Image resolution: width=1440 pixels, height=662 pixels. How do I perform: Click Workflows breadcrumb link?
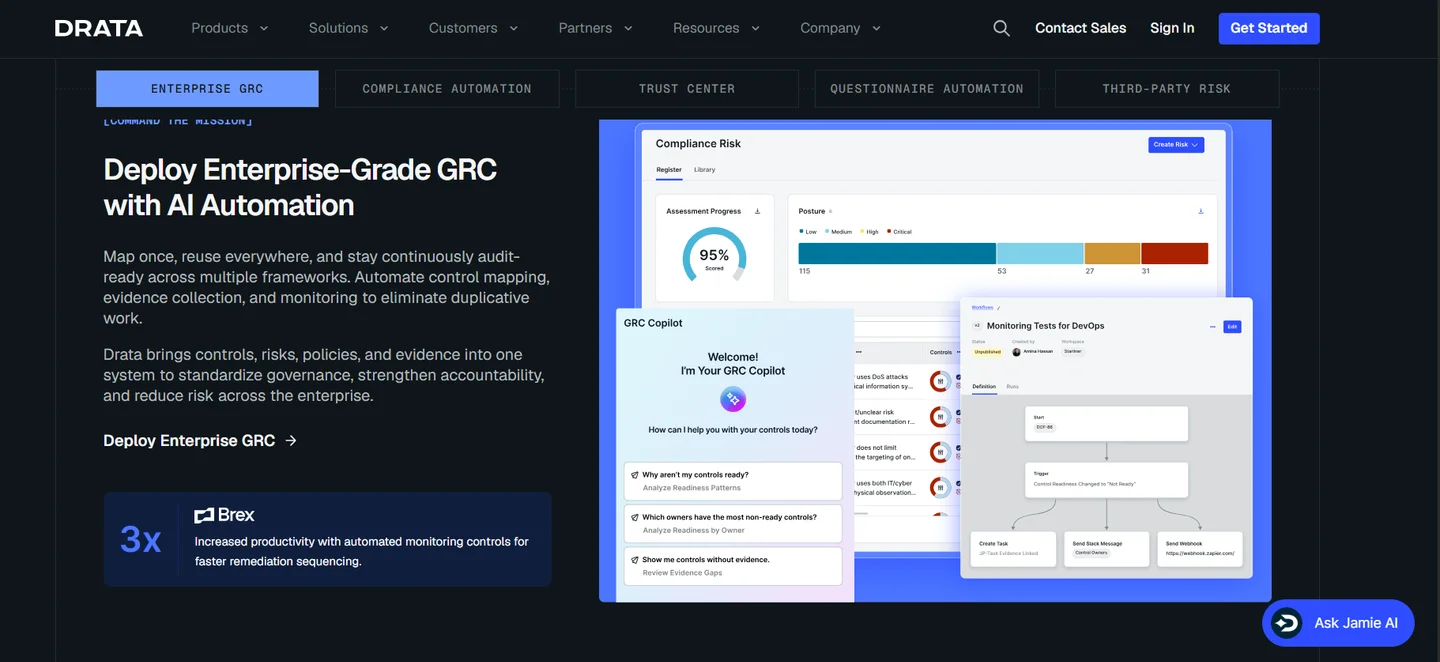(982, 308)
